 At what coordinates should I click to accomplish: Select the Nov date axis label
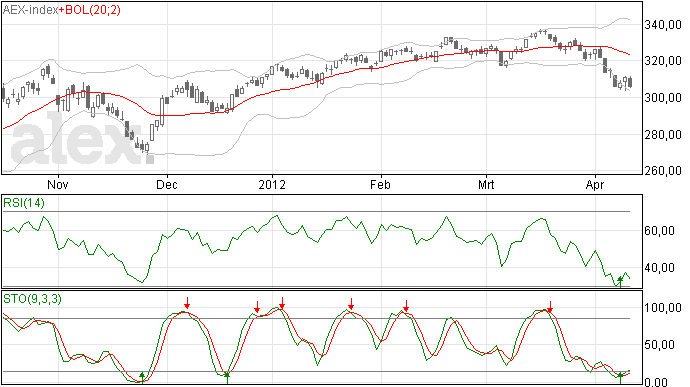coord(58,184)
